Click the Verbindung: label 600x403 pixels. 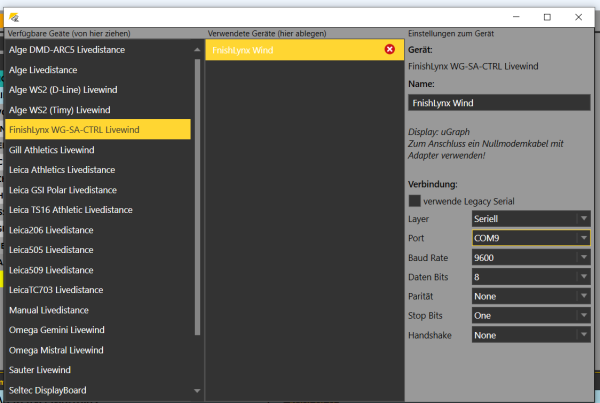433,184
